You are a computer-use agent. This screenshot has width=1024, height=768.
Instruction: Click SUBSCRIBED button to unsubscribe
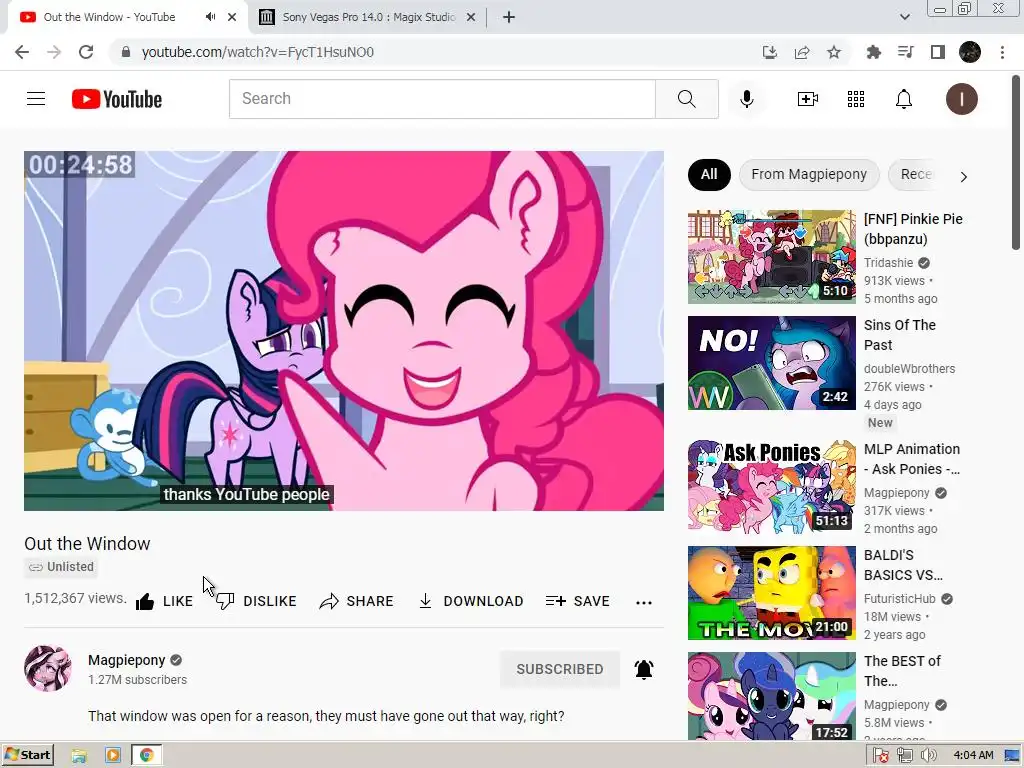560,669
